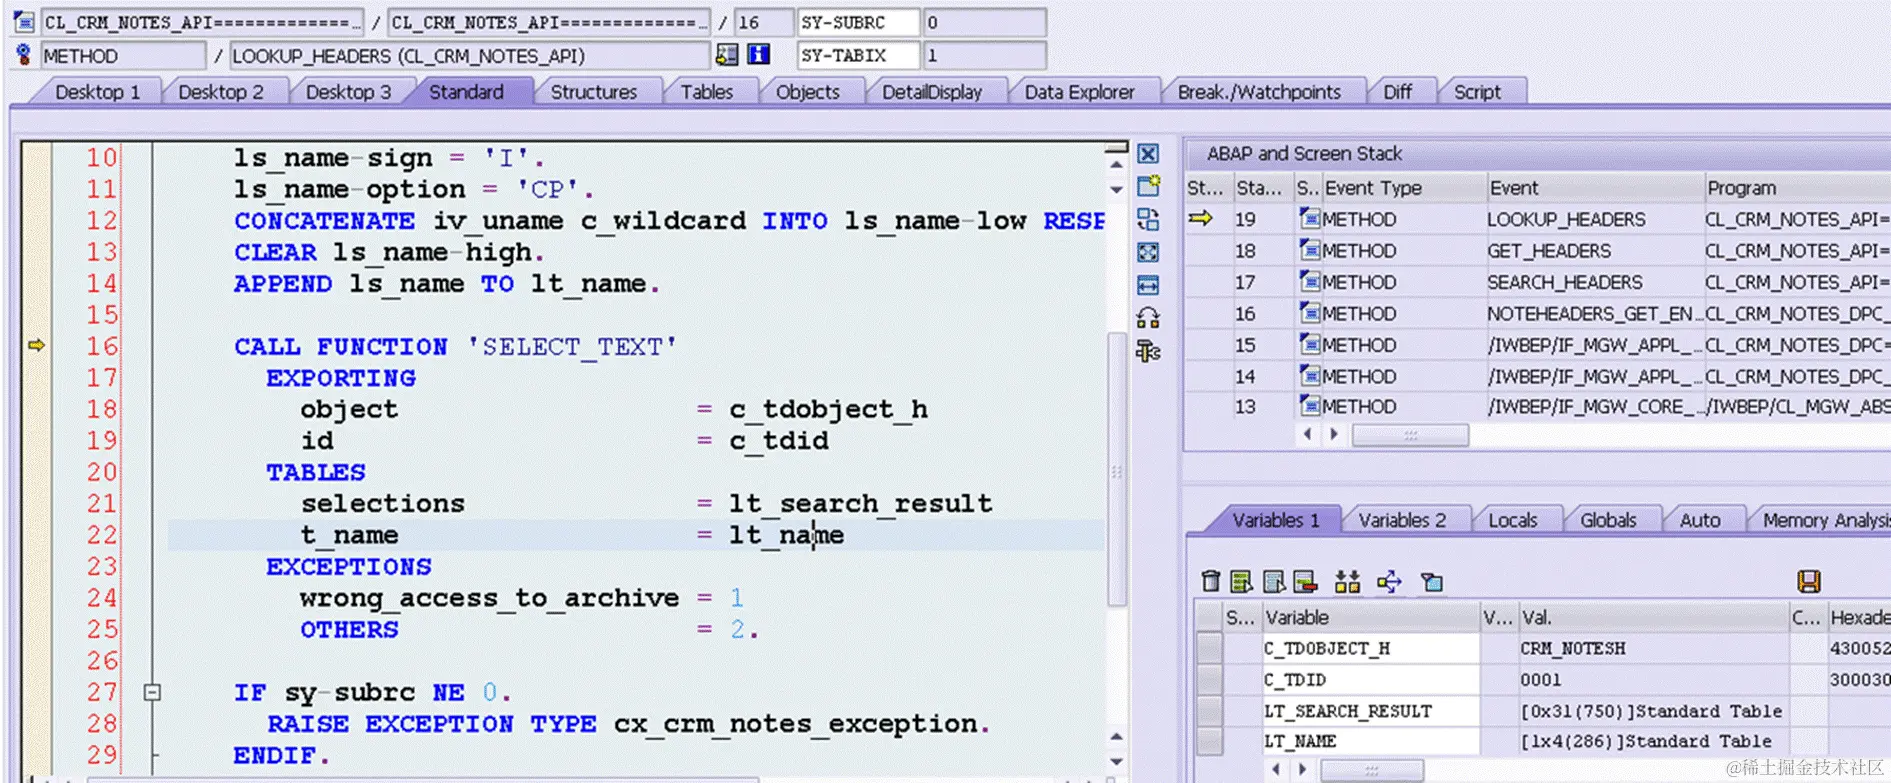Click the SY-SUBRC variable field
The width and height of the screenshot is (1891, 783).
[858, 22]
